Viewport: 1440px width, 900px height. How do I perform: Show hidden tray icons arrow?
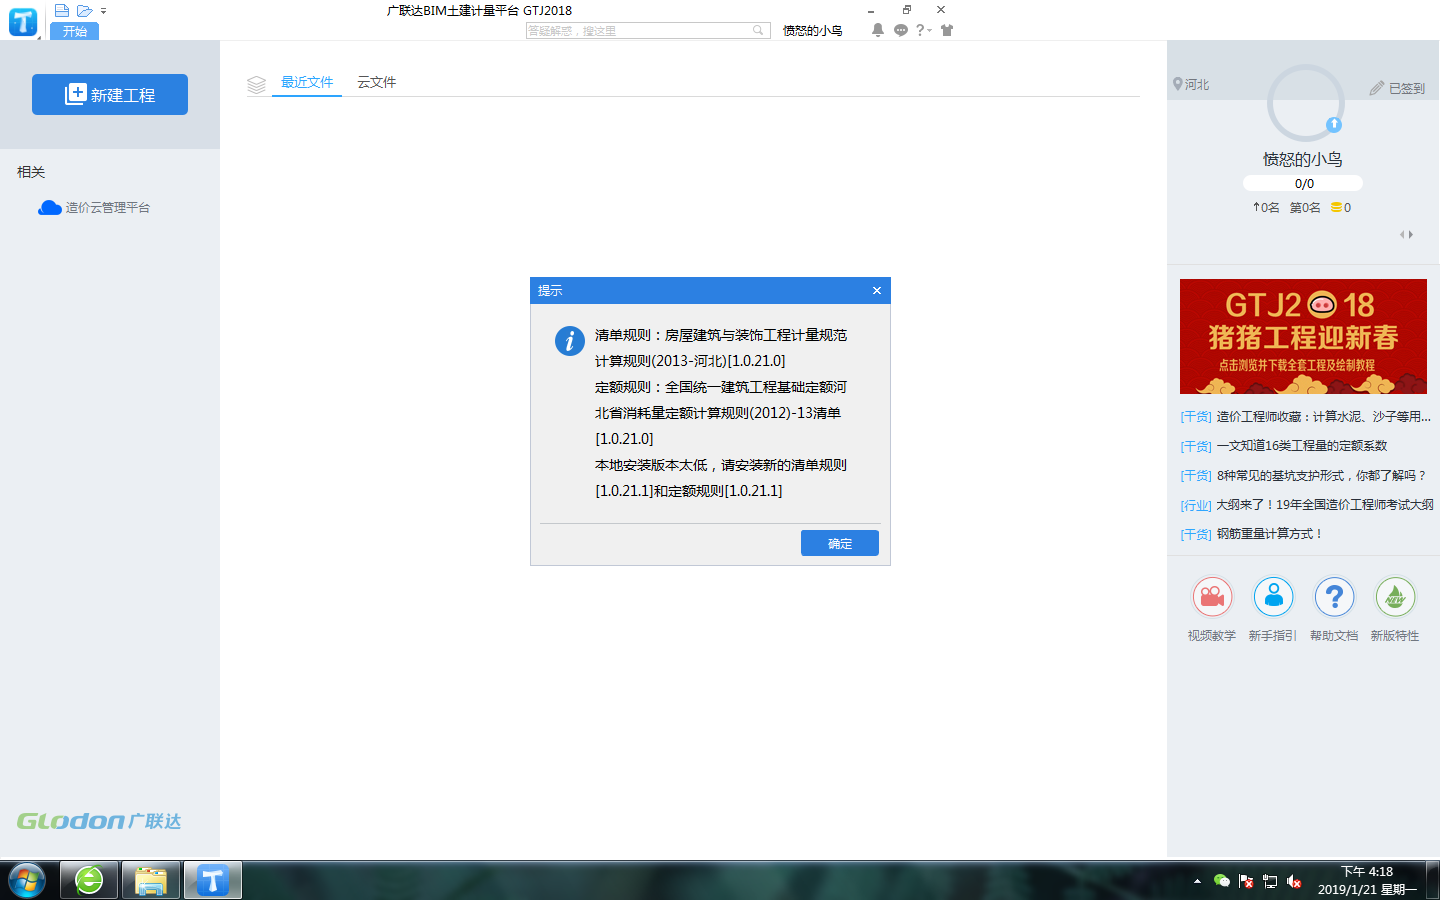click(1197, 881)
